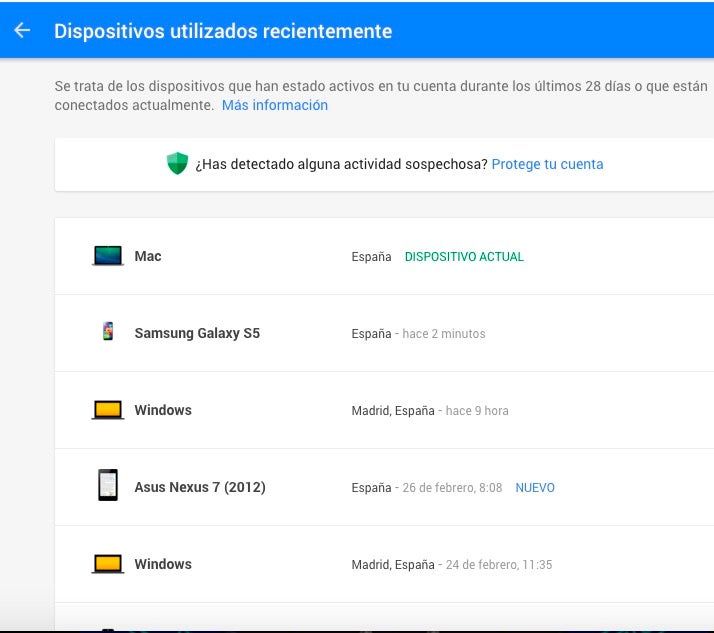This screenshot has width=714, height=633.
Task: Click the hace 2 minutos timestamp
Action: tap(444, 334)
